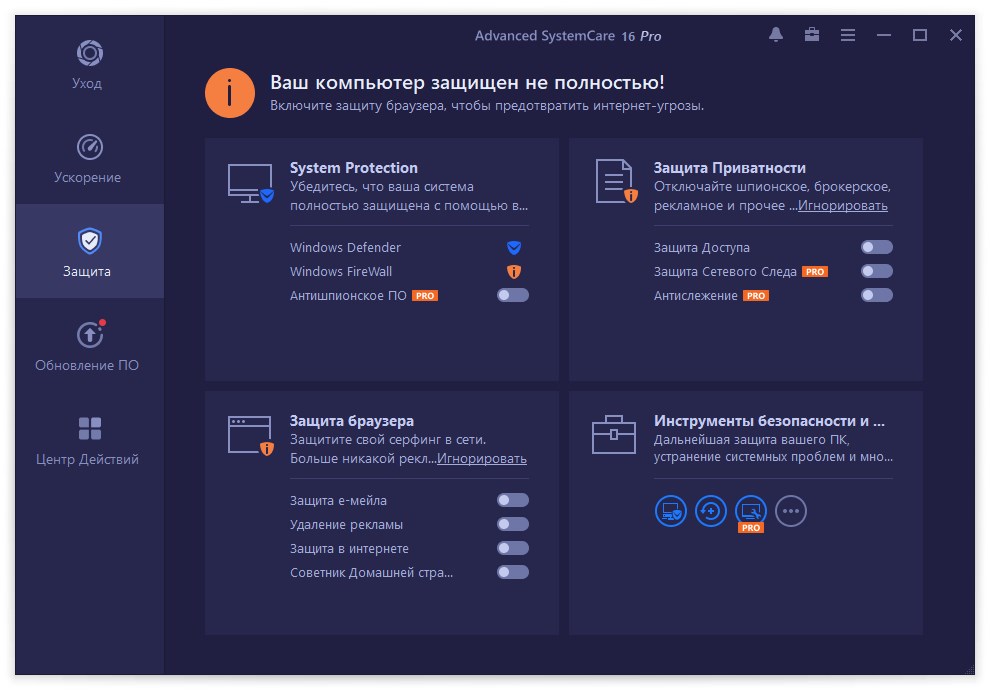Click Игнорировать link in Защита Приватности

coord(843,206)
